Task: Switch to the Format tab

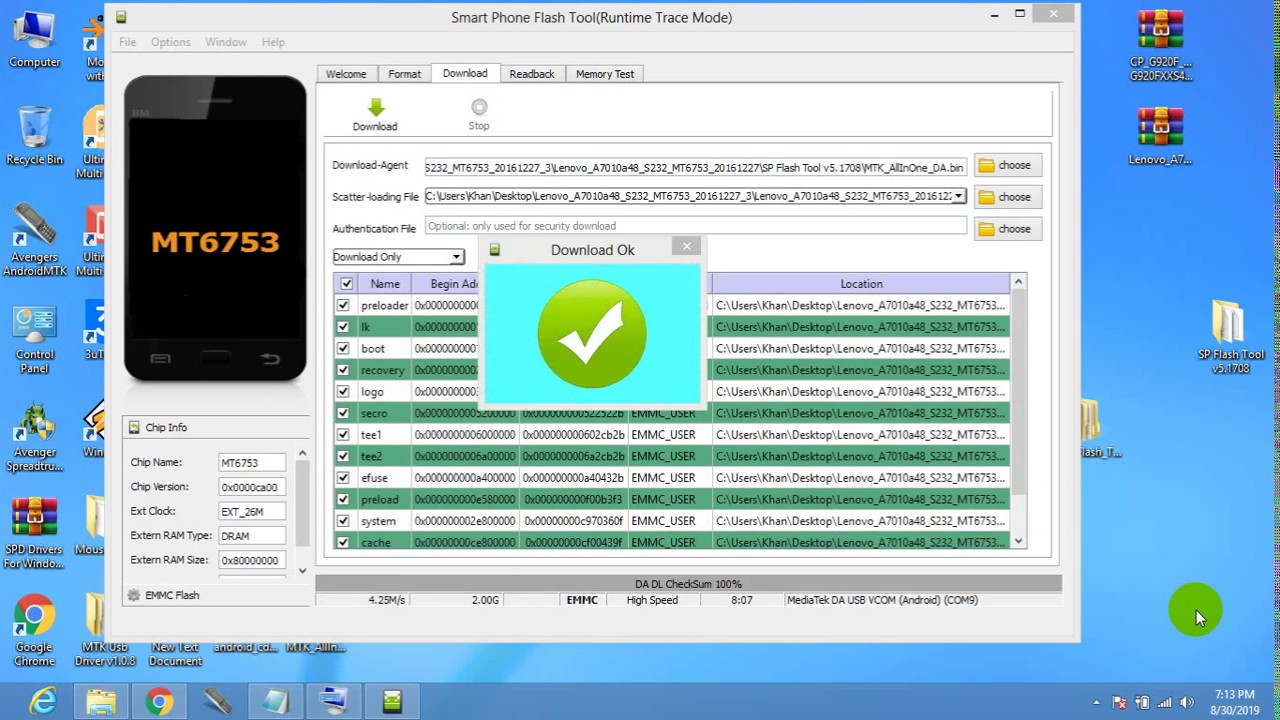Action: [x=405, y=74]
